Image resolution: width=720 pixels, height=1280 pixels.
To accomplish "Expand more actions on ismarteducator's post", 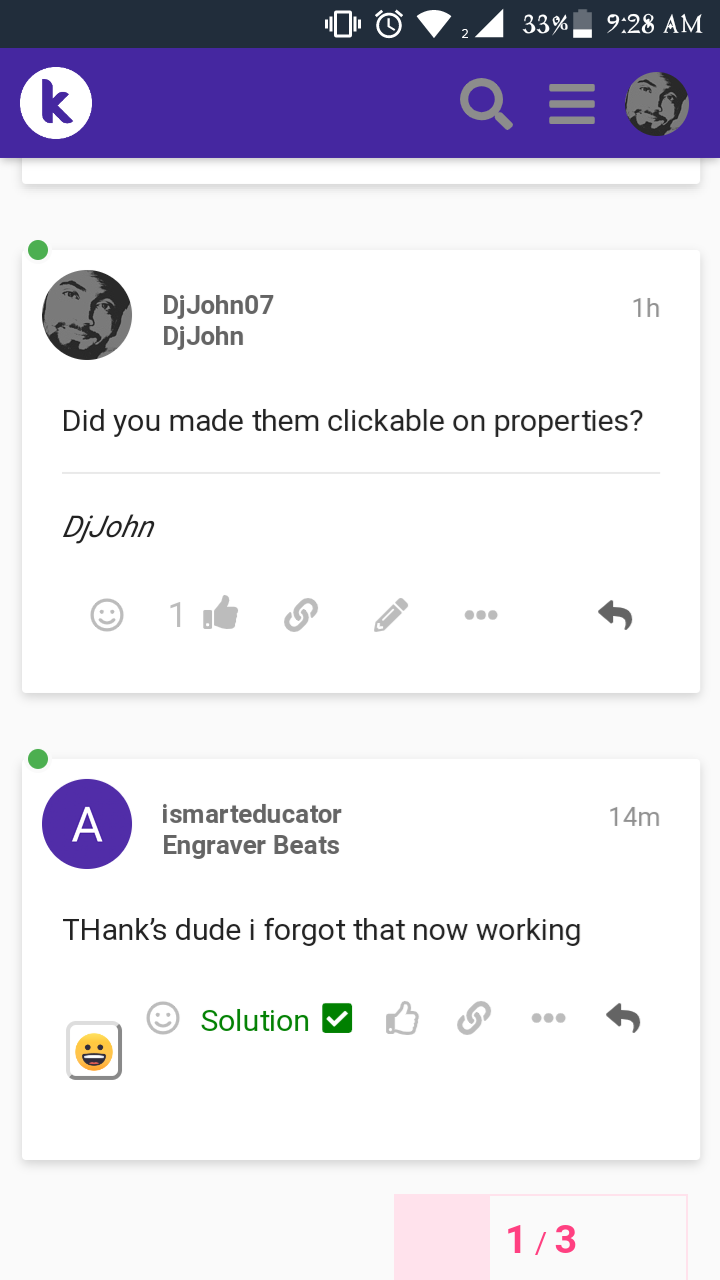I will pos(549,1018).
